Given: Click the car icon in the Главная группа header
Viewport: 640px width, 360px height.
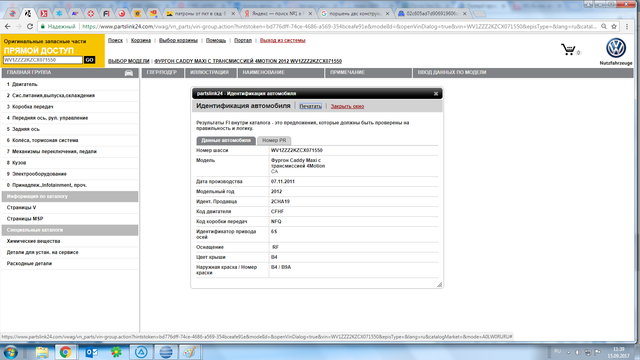Looking at the screenshot, I should [129, 73].
